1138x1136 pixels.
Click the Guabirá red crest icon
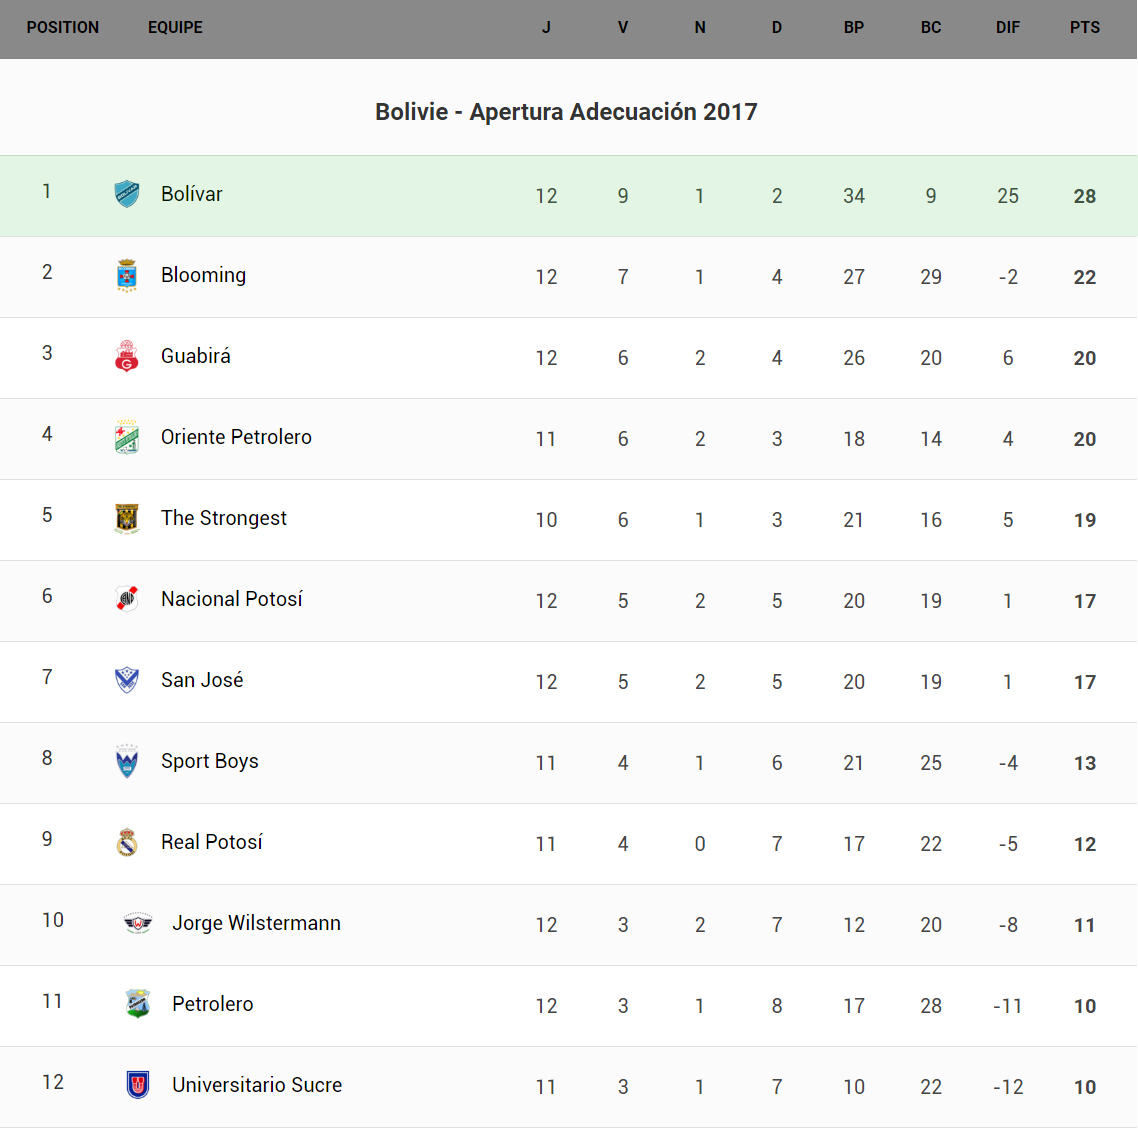pos(127,356)
